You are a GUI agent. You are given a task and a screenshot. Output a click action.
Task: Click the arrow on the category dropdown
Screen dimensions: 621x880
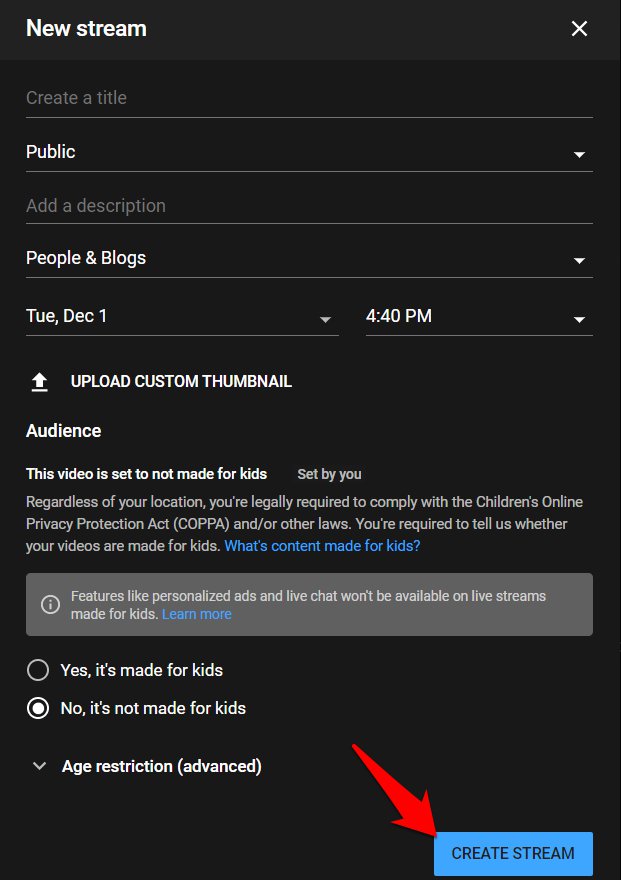click(579, 261)
